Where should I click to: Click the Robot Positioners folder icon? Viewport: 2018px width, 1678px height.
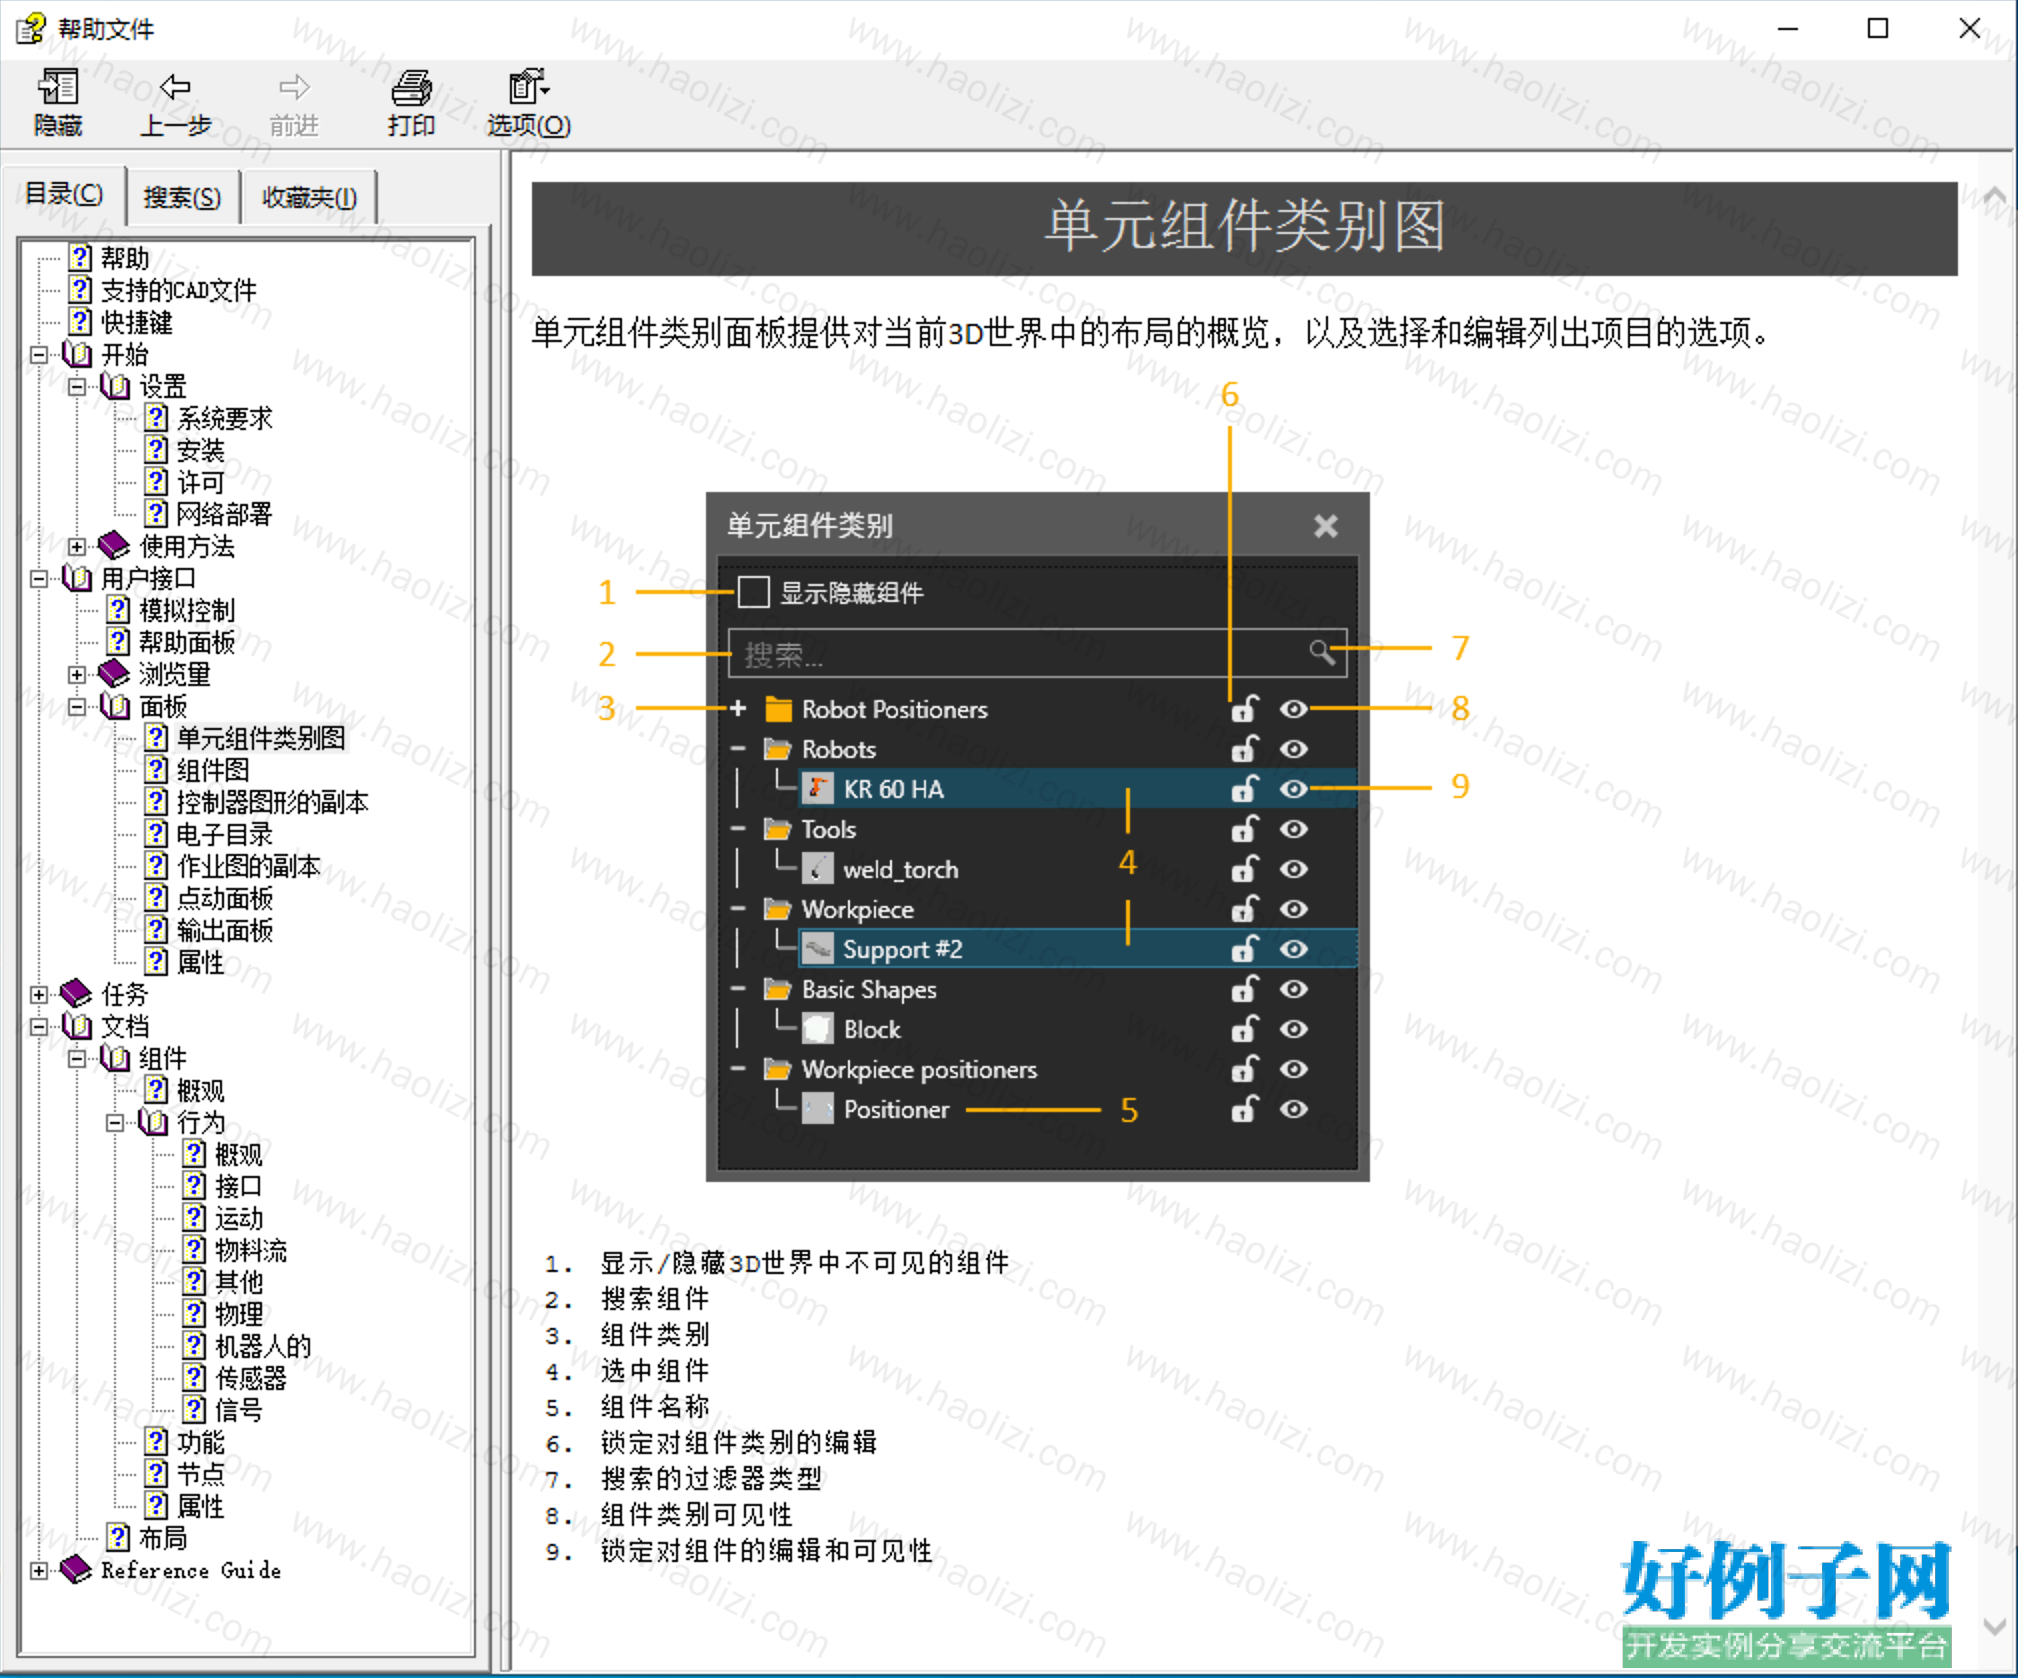[778, 709]
